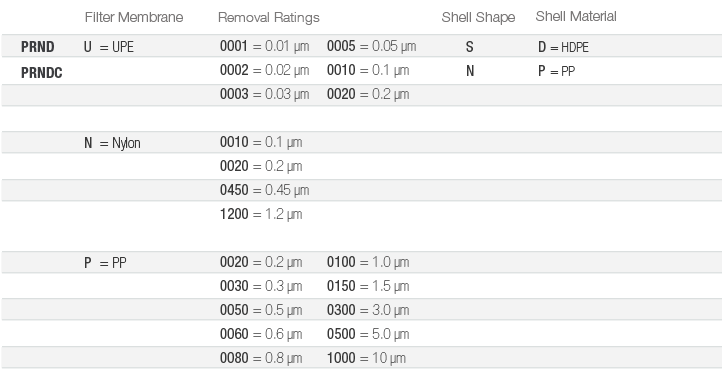Select the 0005 = 0.05 µm rating
722x381 pixels.
[x=372, y=46]
